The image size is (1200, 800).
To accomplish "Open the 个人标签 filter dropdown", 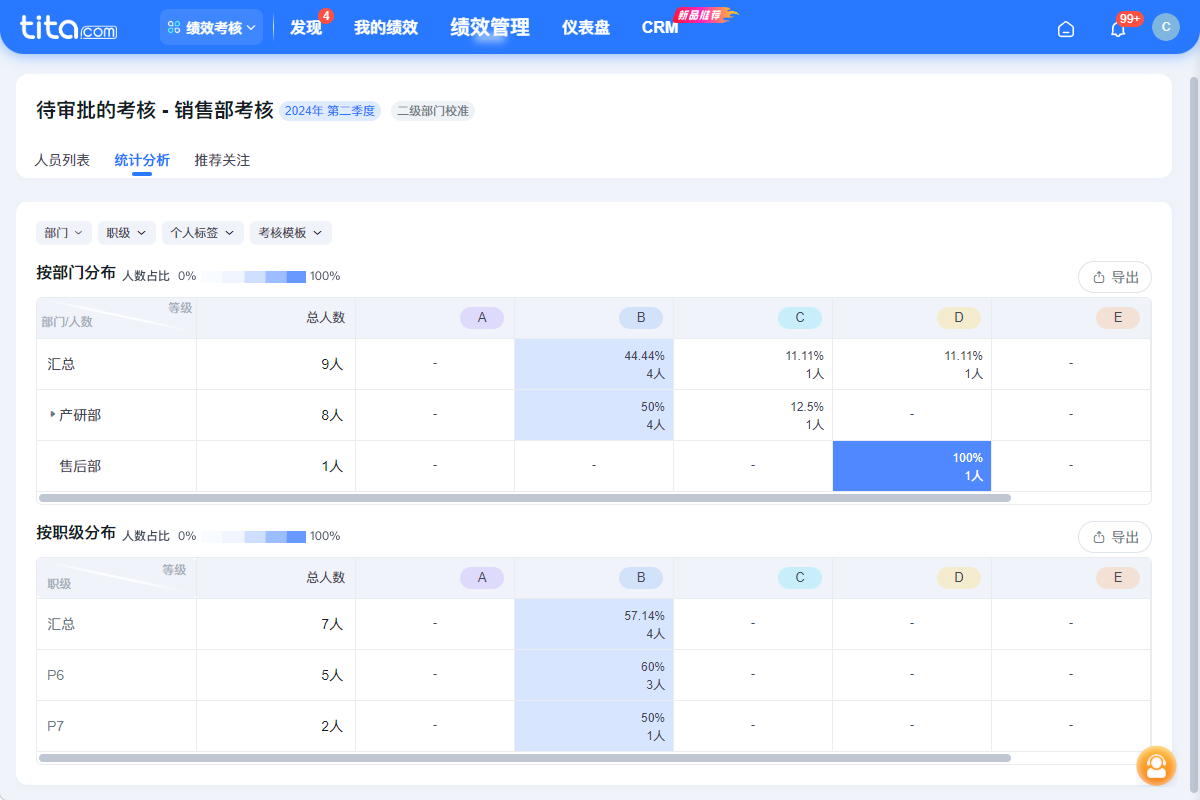I will pos(202,233).
